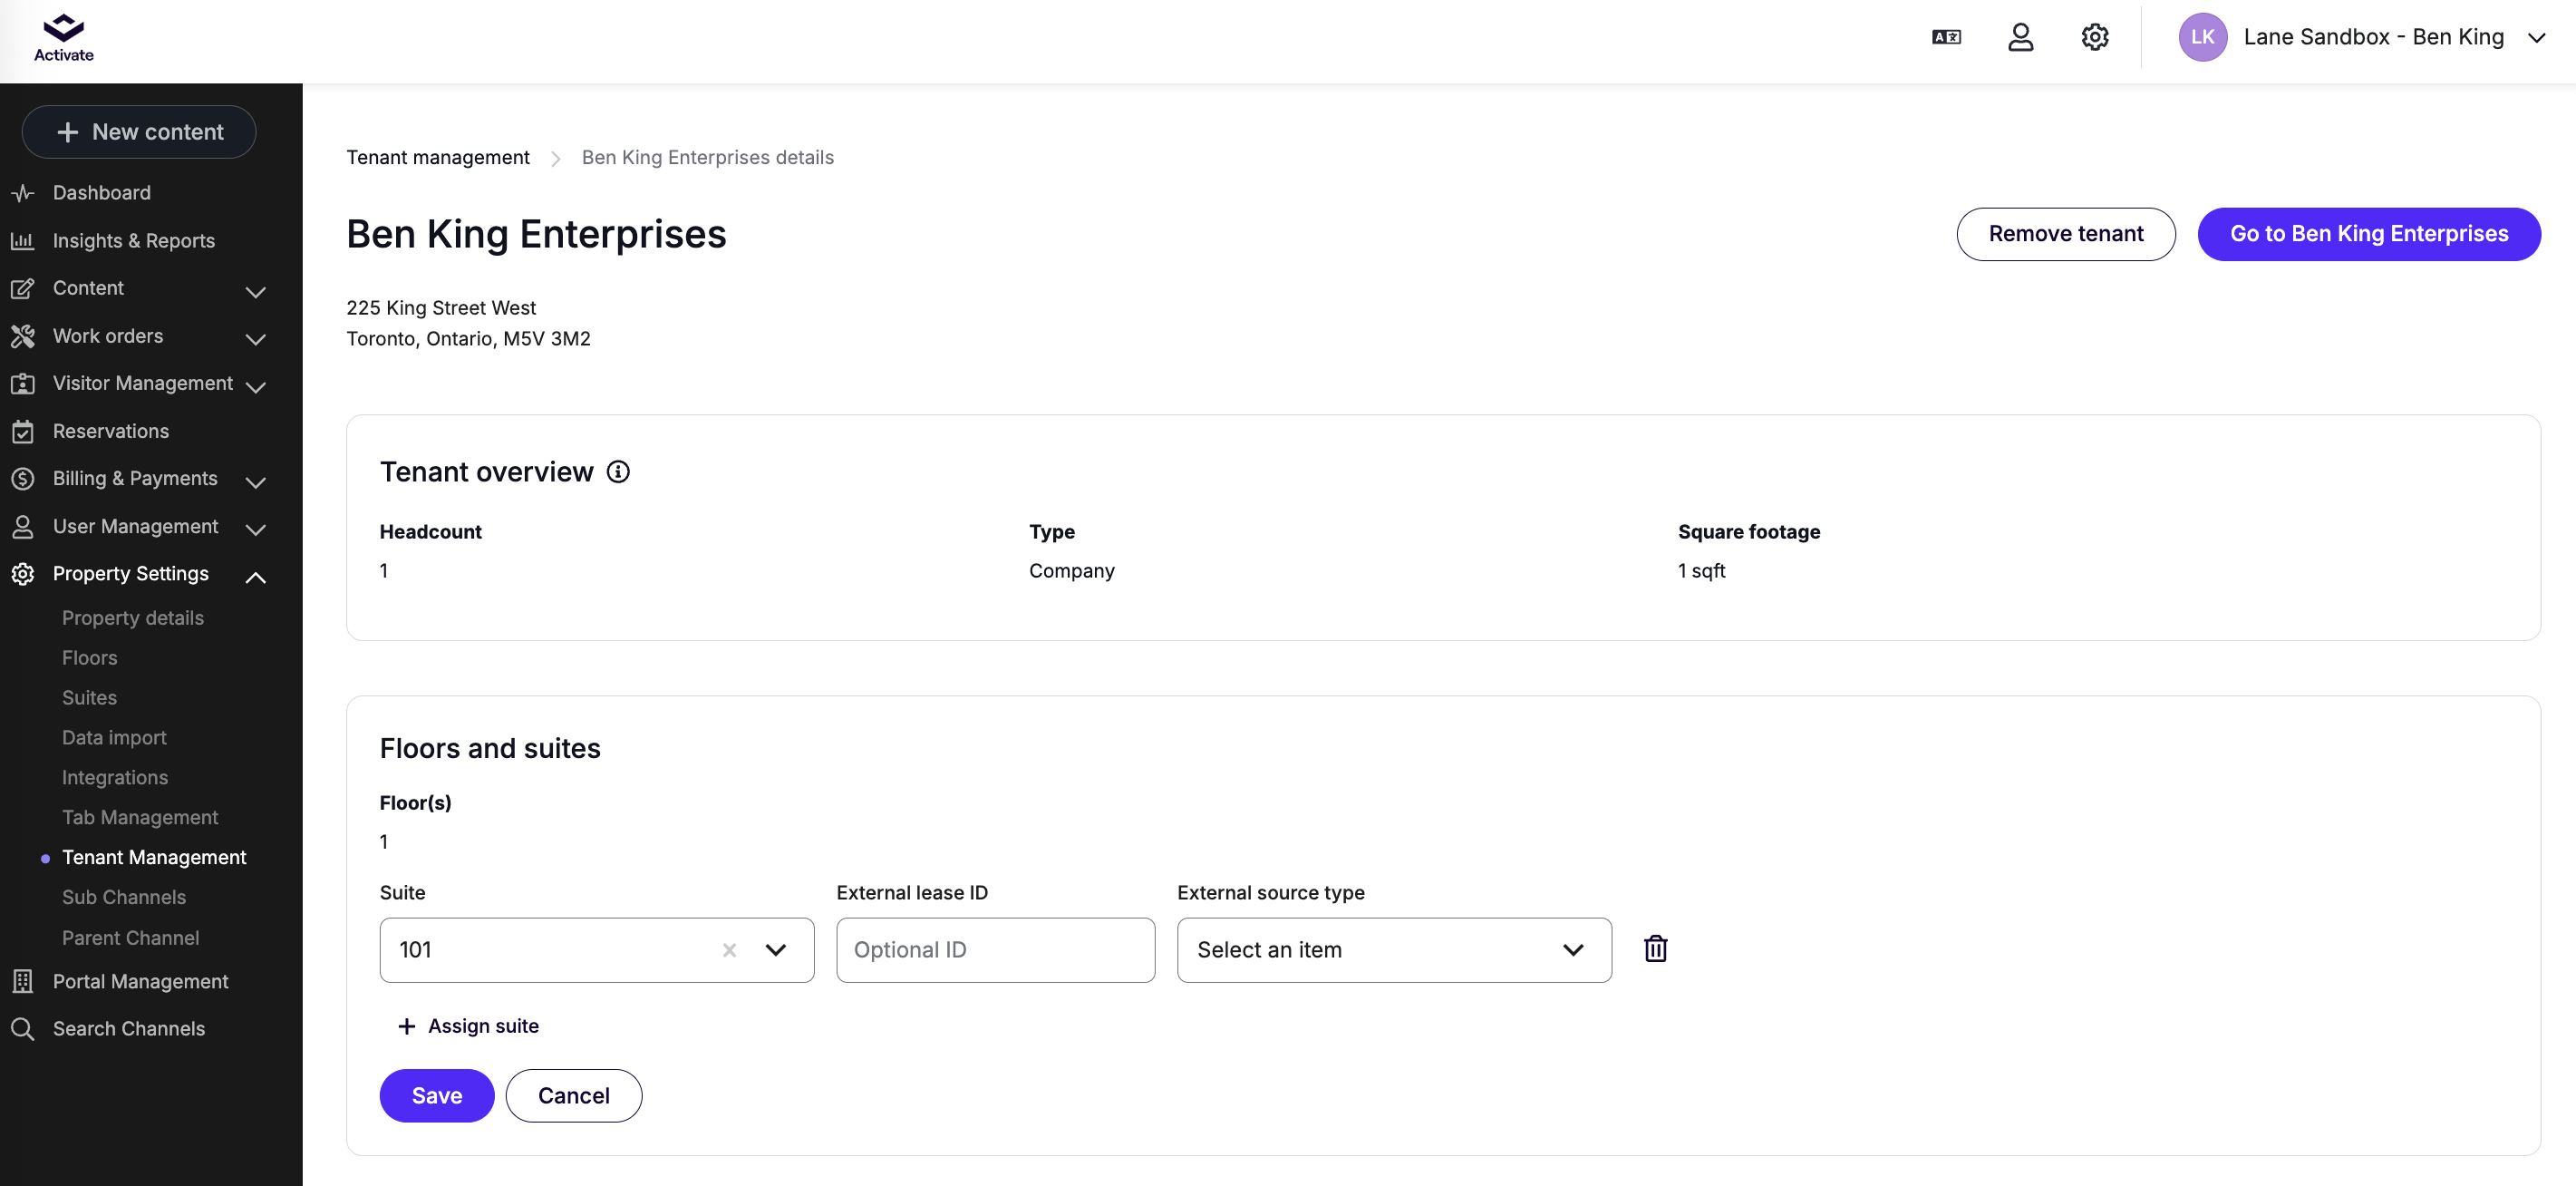
Task: Select Parent Channel submenu item
Action: pyautogui.click(x=131, y=938)
